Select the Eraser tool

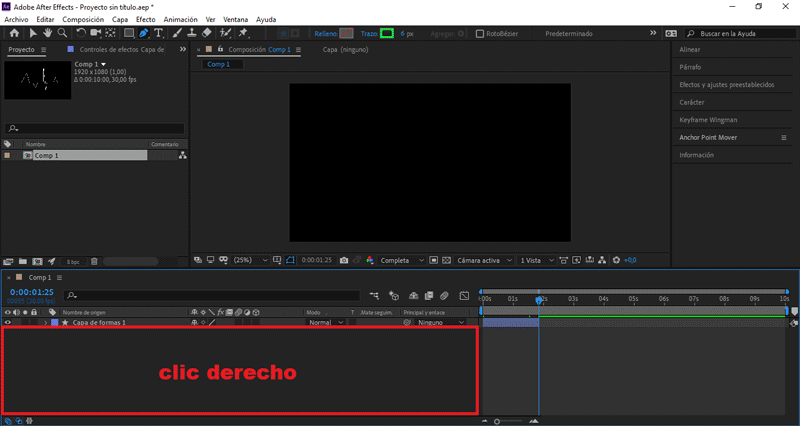click(207, 33)
